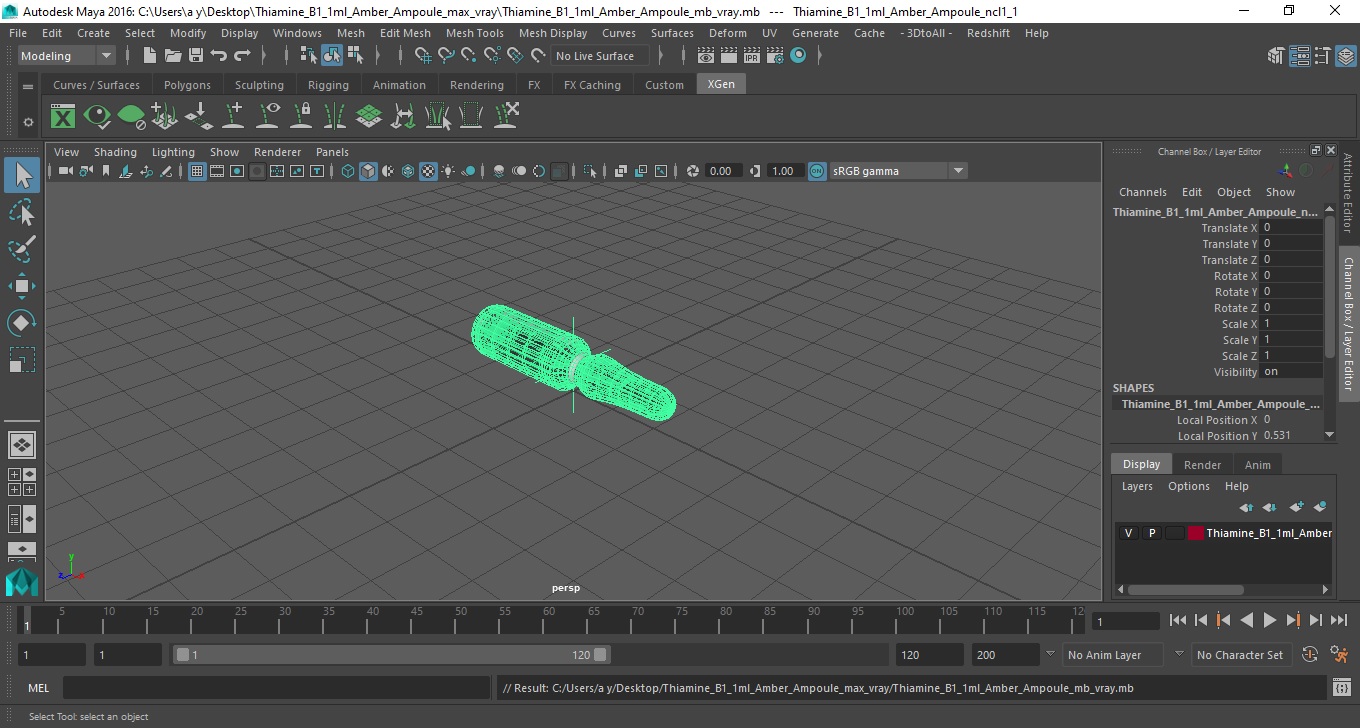This screenshot has height=728, width=1360.
Task: Expand the shelf menu with the lines icon
Action: coord(28,87)
